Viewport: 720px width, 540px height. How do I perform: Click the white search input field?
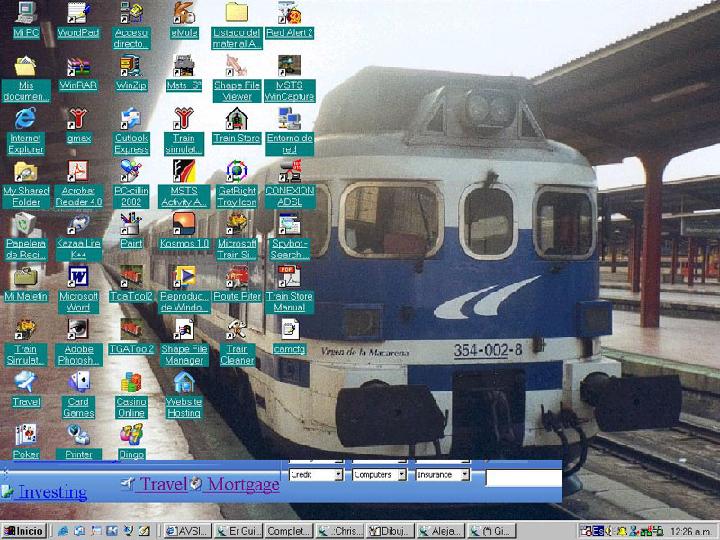[522, 479]
